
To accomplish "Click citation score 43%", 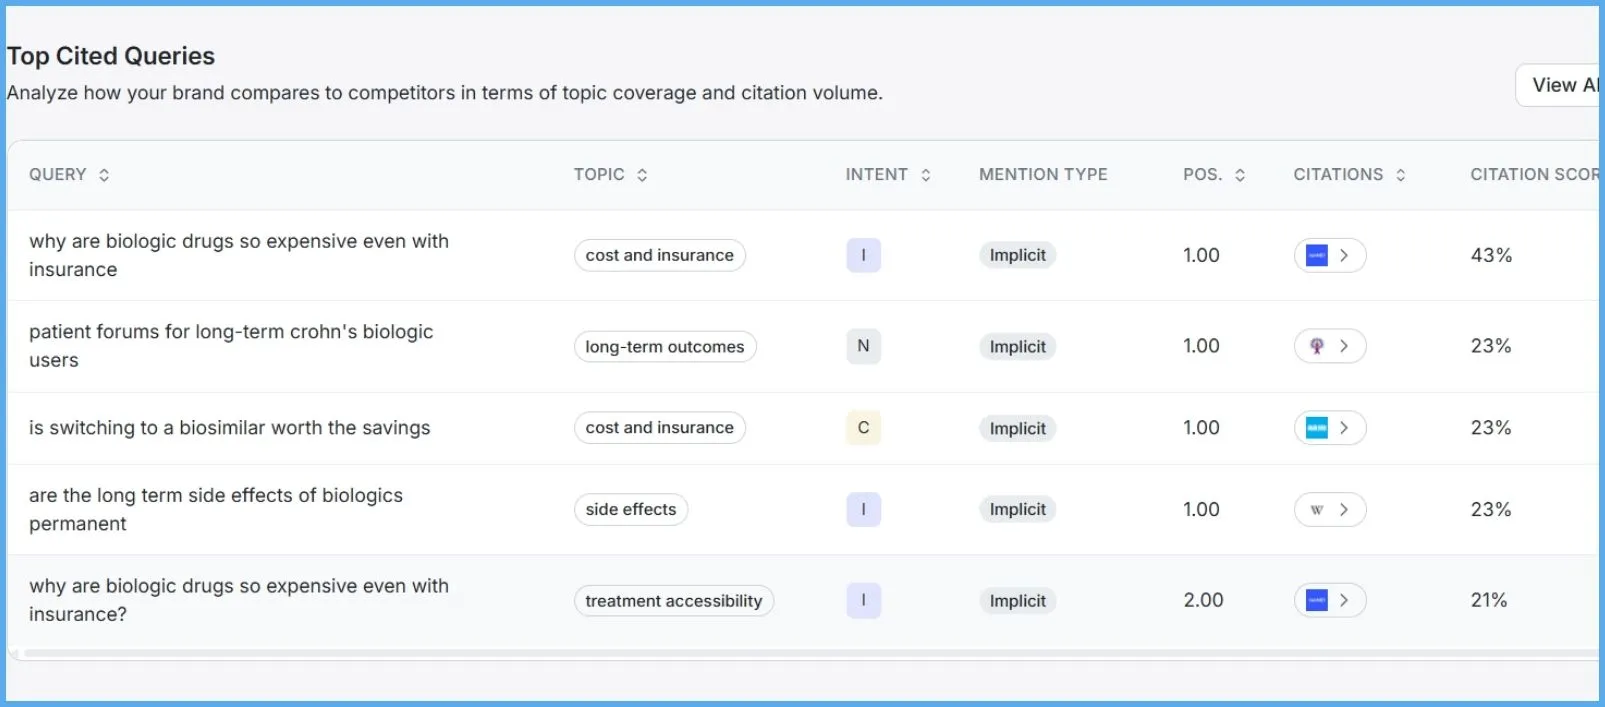I will pyautogui.click(x=1491, y=255).
